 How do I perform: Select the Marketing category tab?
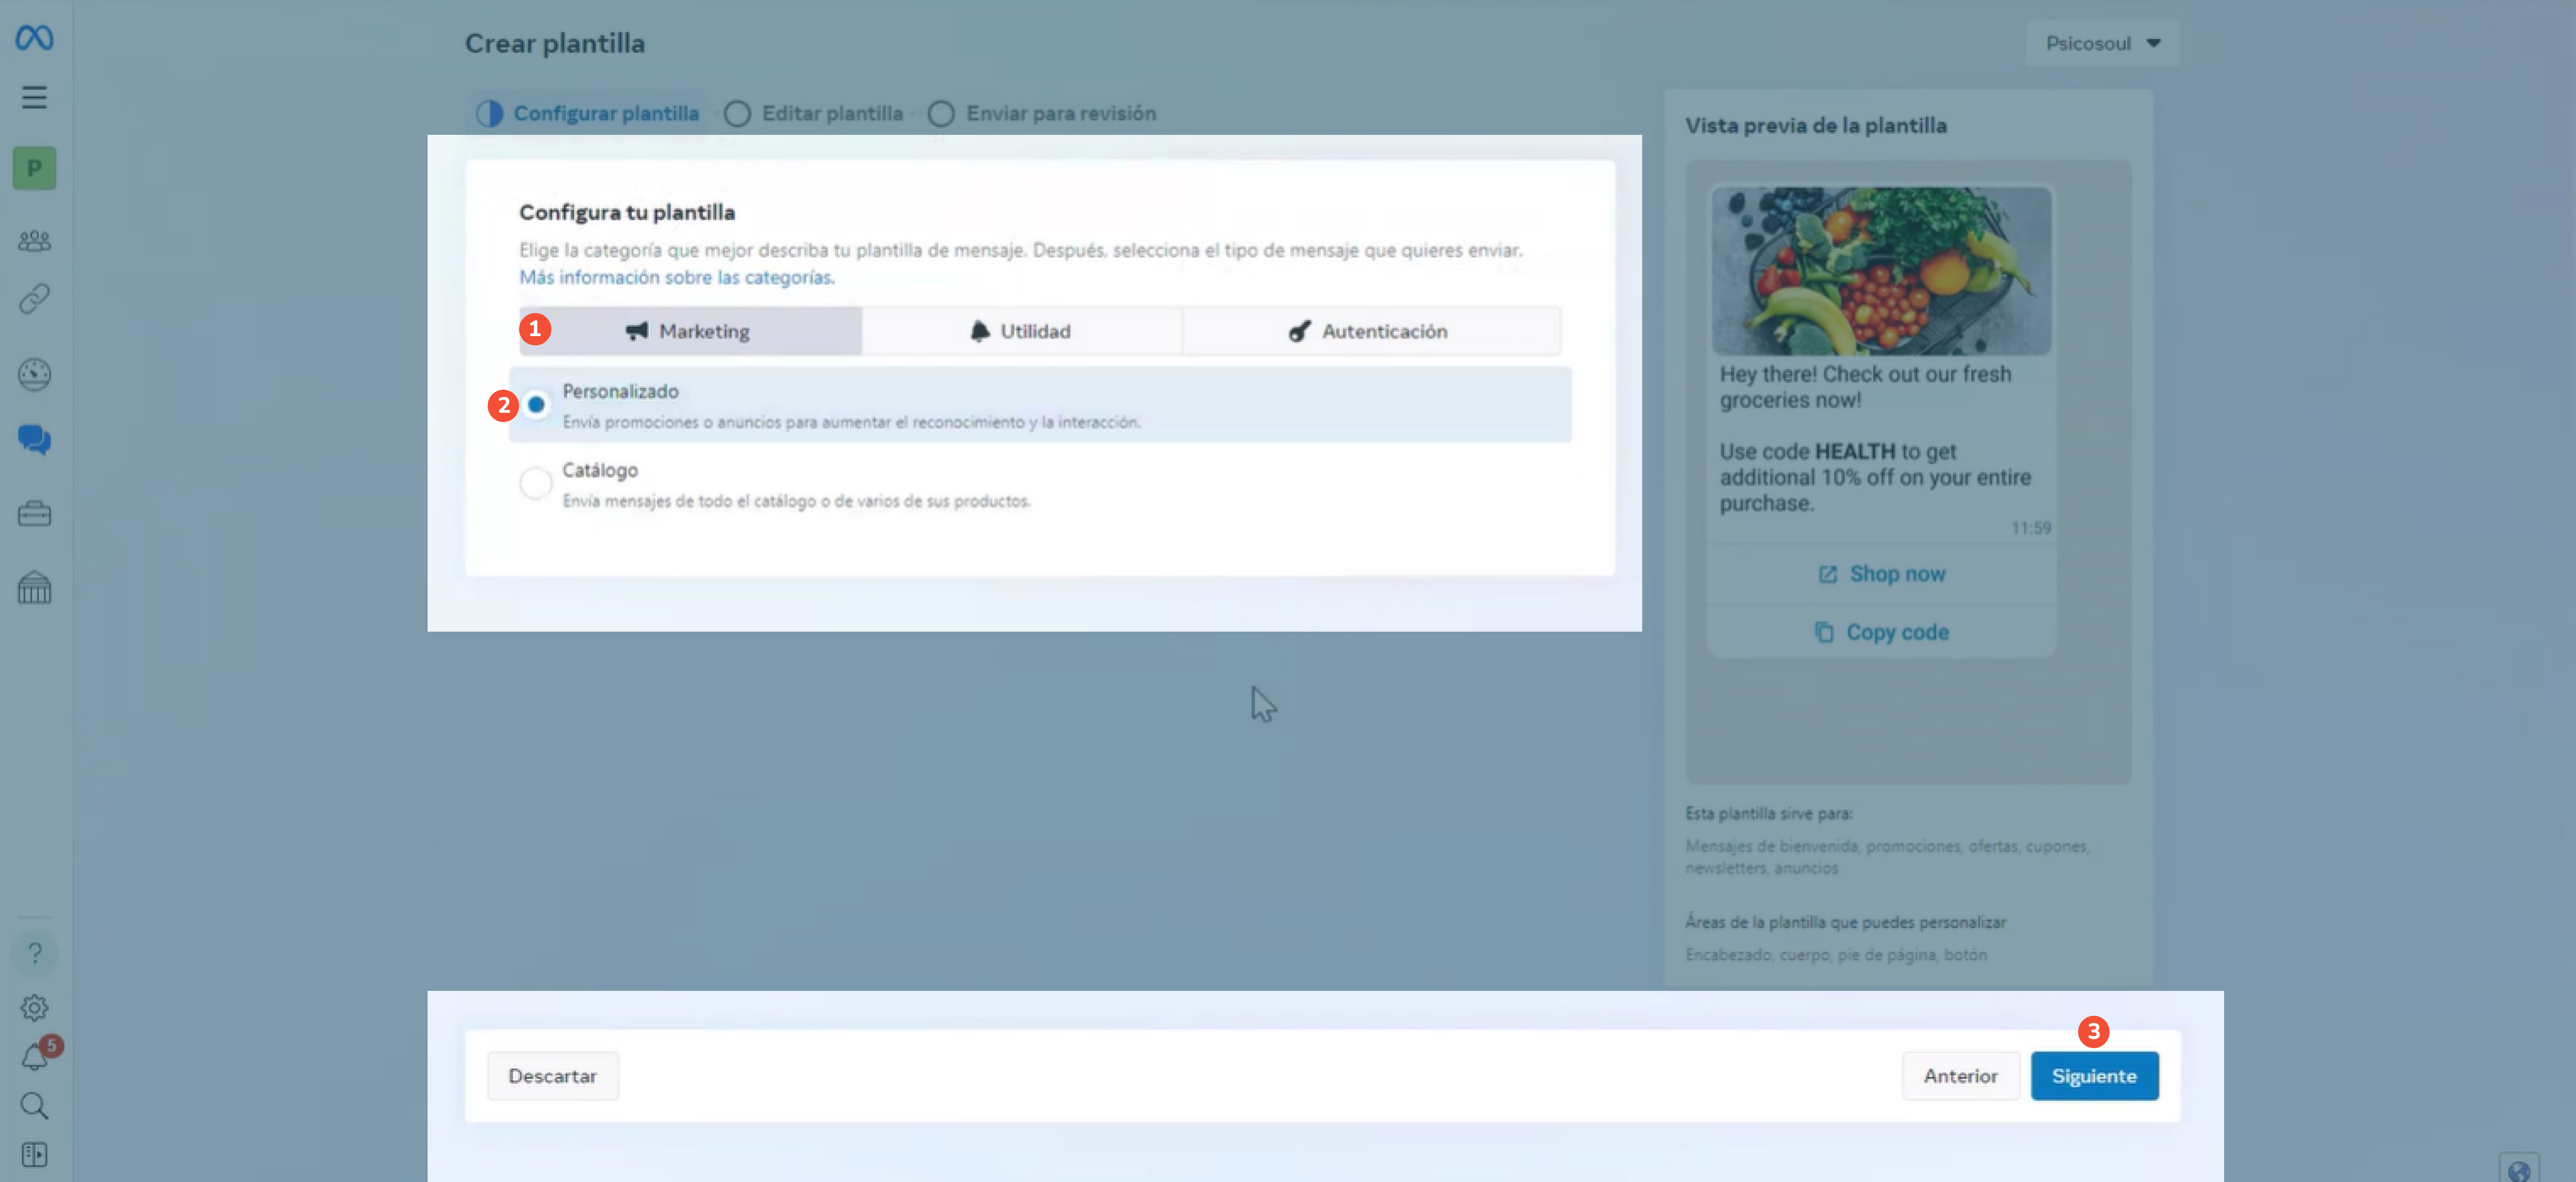690,331
